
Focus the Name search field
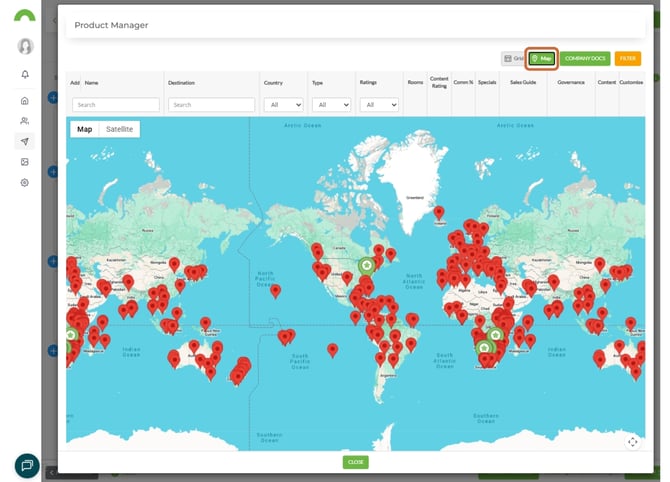(x=116, y=105)
